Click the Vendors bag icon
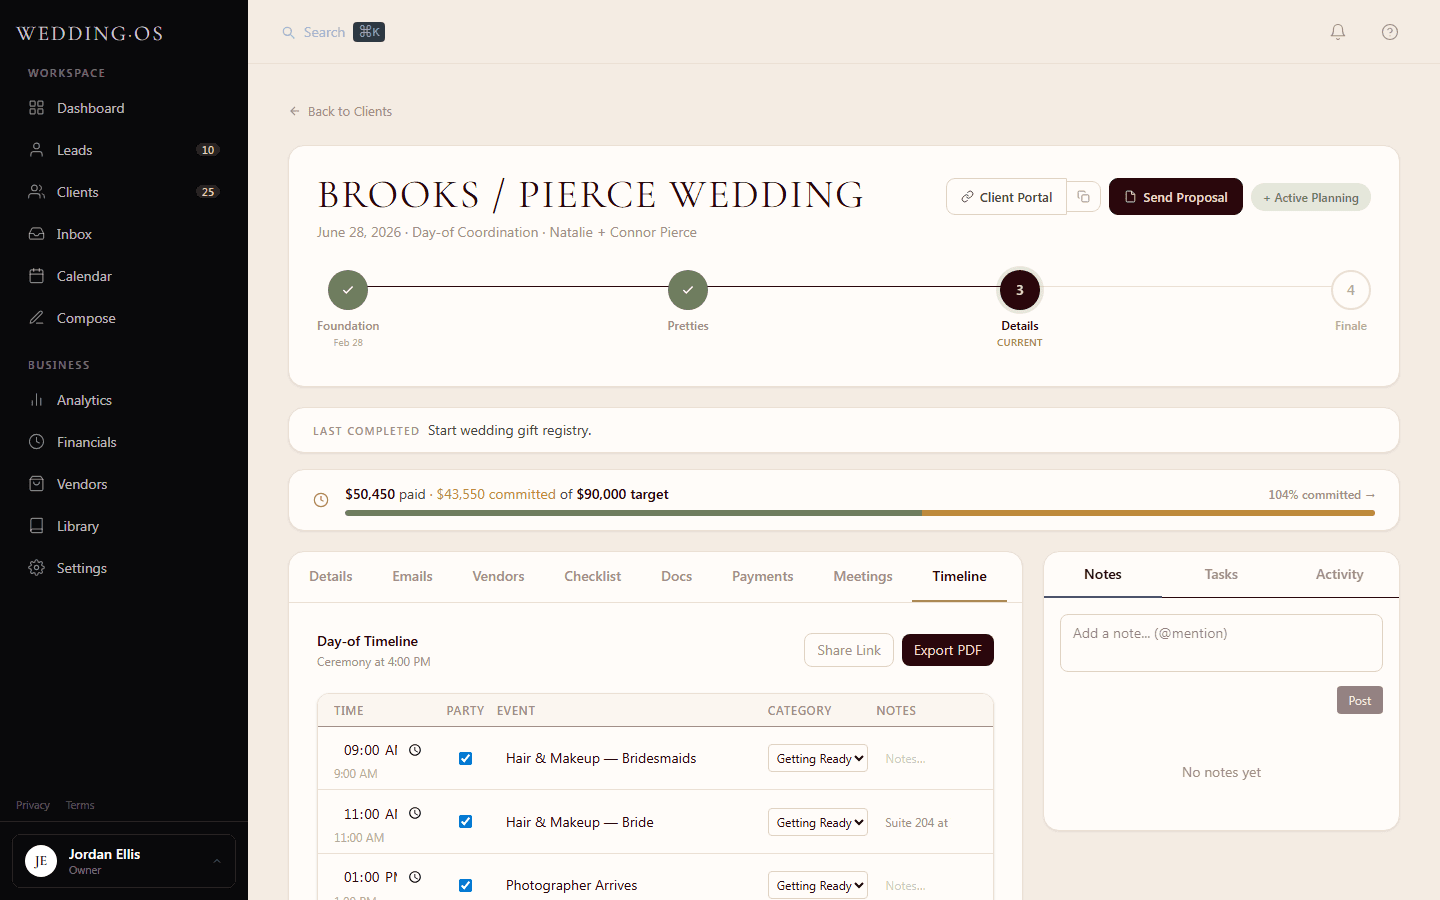Image resolution: width=1440 pixels, height=900 pixels. (37, 484)
